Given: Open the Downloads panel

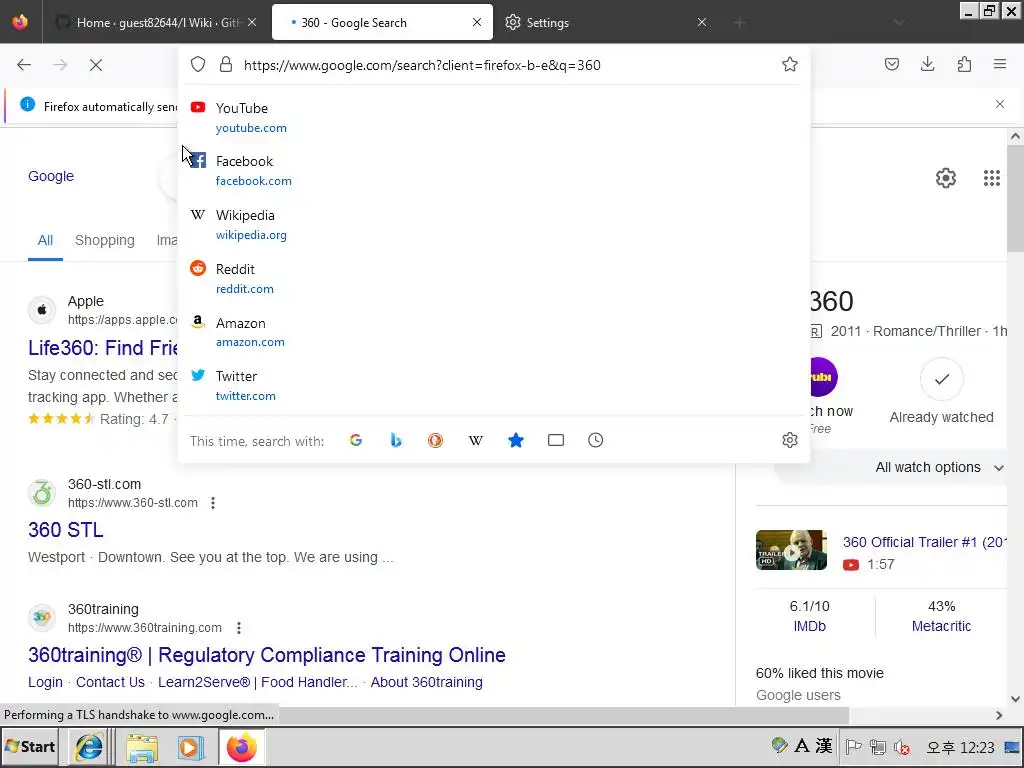Looking at the screenshot, I should pyautogui.click(x=927, y=64).
